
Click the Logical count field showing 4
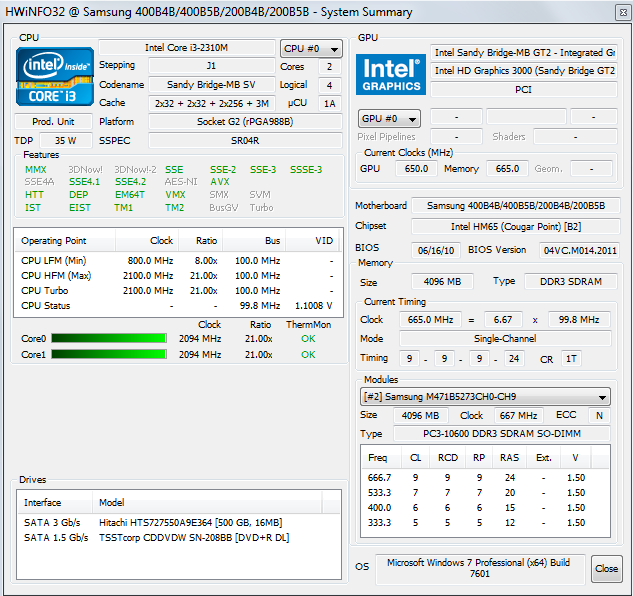click(329, 85)
